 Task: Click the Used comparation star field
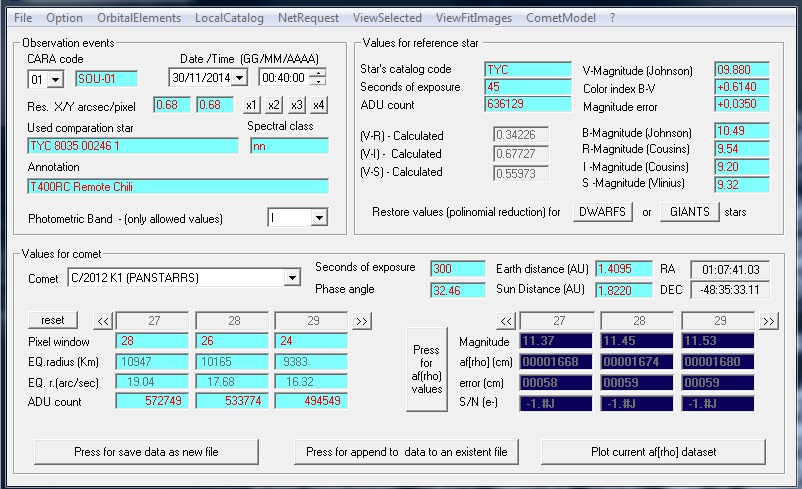pos(133,146)
